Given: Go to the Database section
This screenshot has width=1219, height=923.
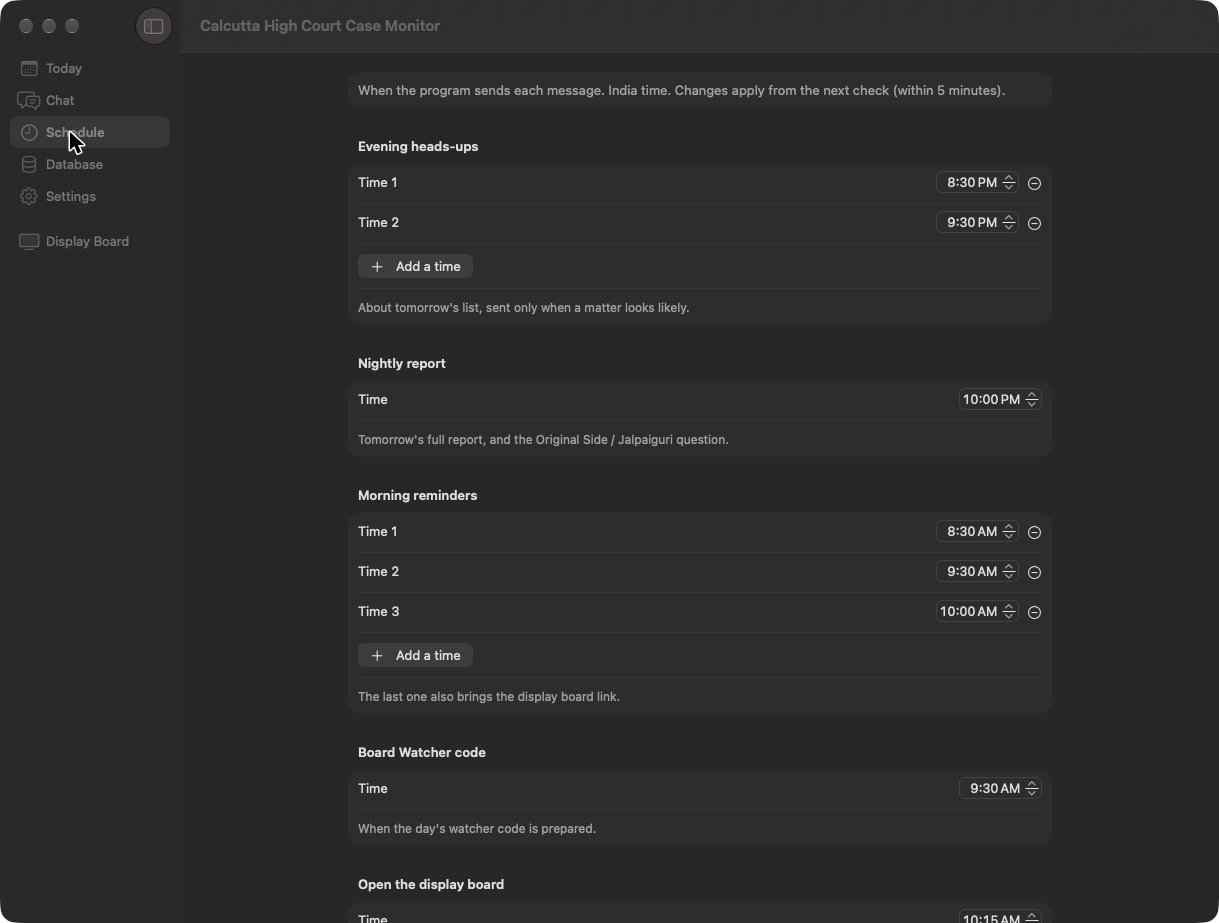Looking at the screenshot, I should point(90,164).
